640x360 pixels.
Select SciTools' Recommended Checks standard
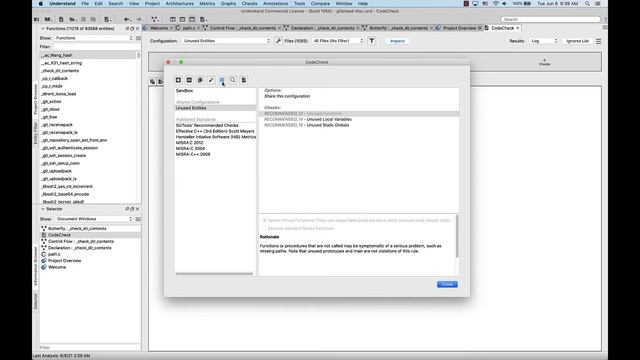pyautogui.click(x=207, y=125)
